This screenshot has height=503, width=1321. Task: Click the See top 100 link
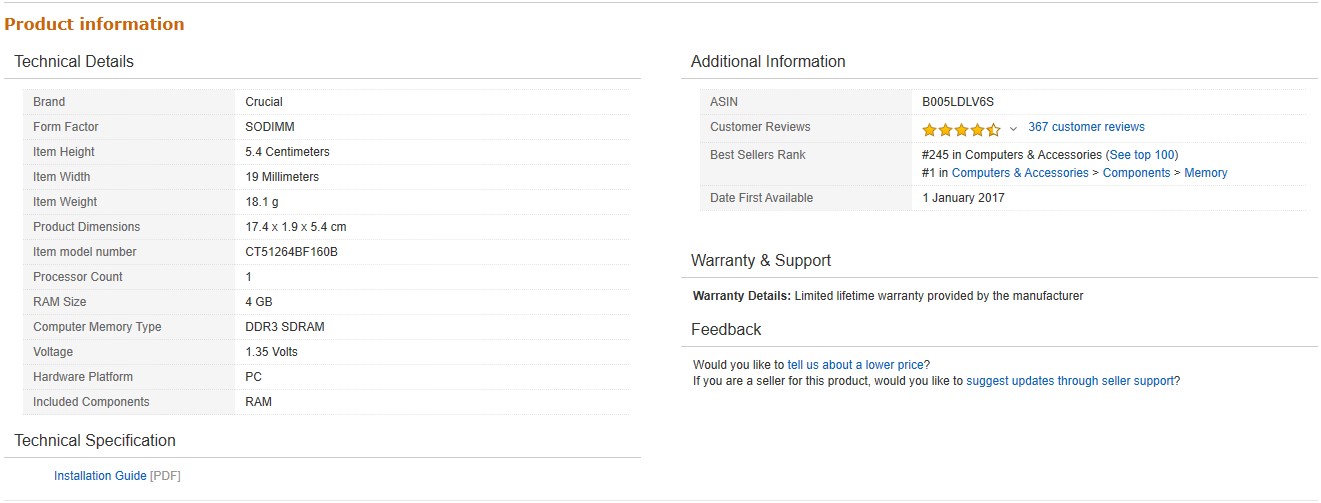click(x=1142, y=155)
